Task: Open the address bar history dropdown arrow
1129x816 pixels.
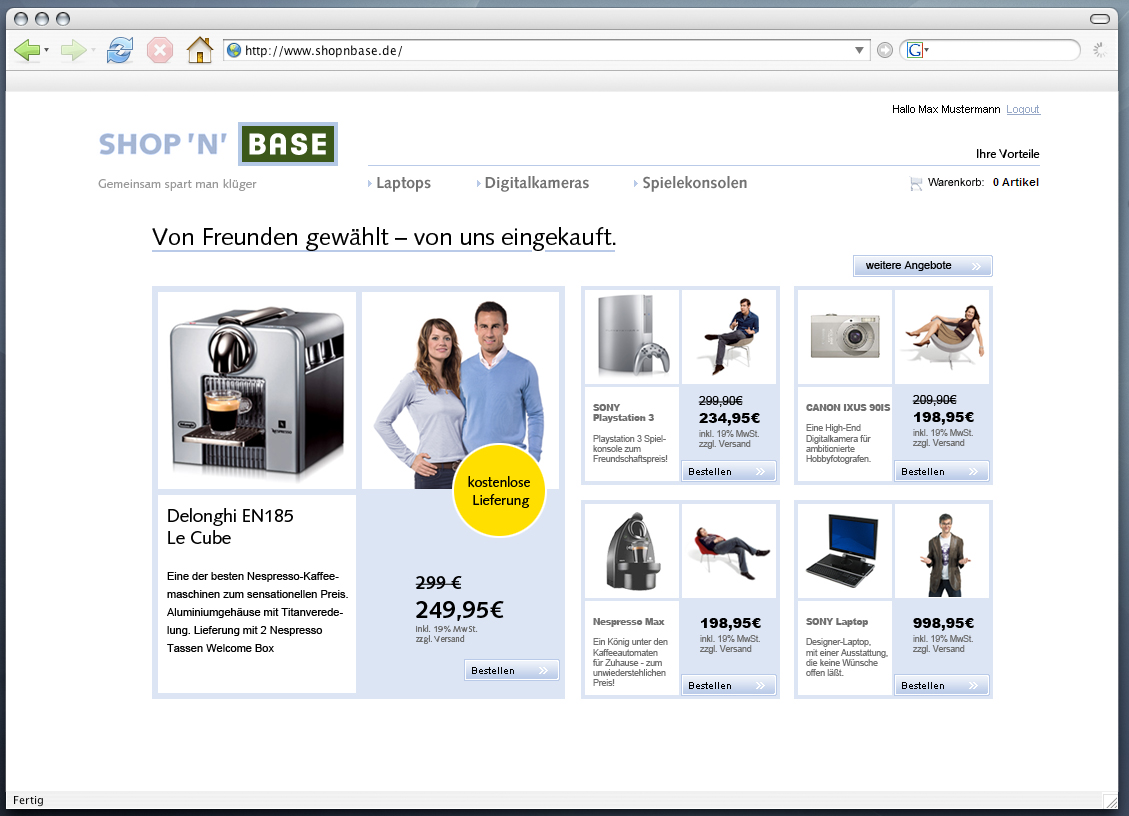Action: (x=859, y=50)
